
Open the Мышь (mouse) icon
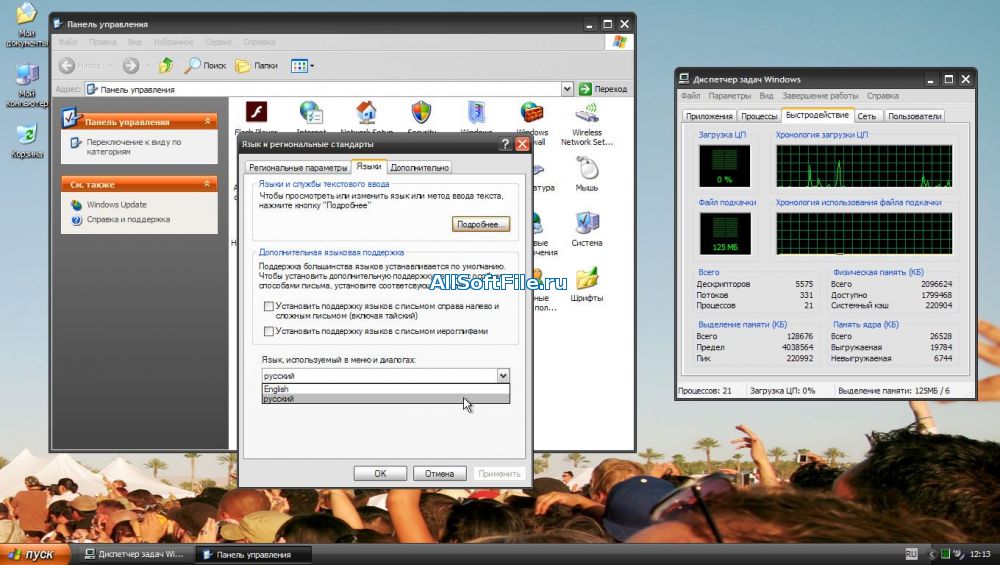[587, 169]
